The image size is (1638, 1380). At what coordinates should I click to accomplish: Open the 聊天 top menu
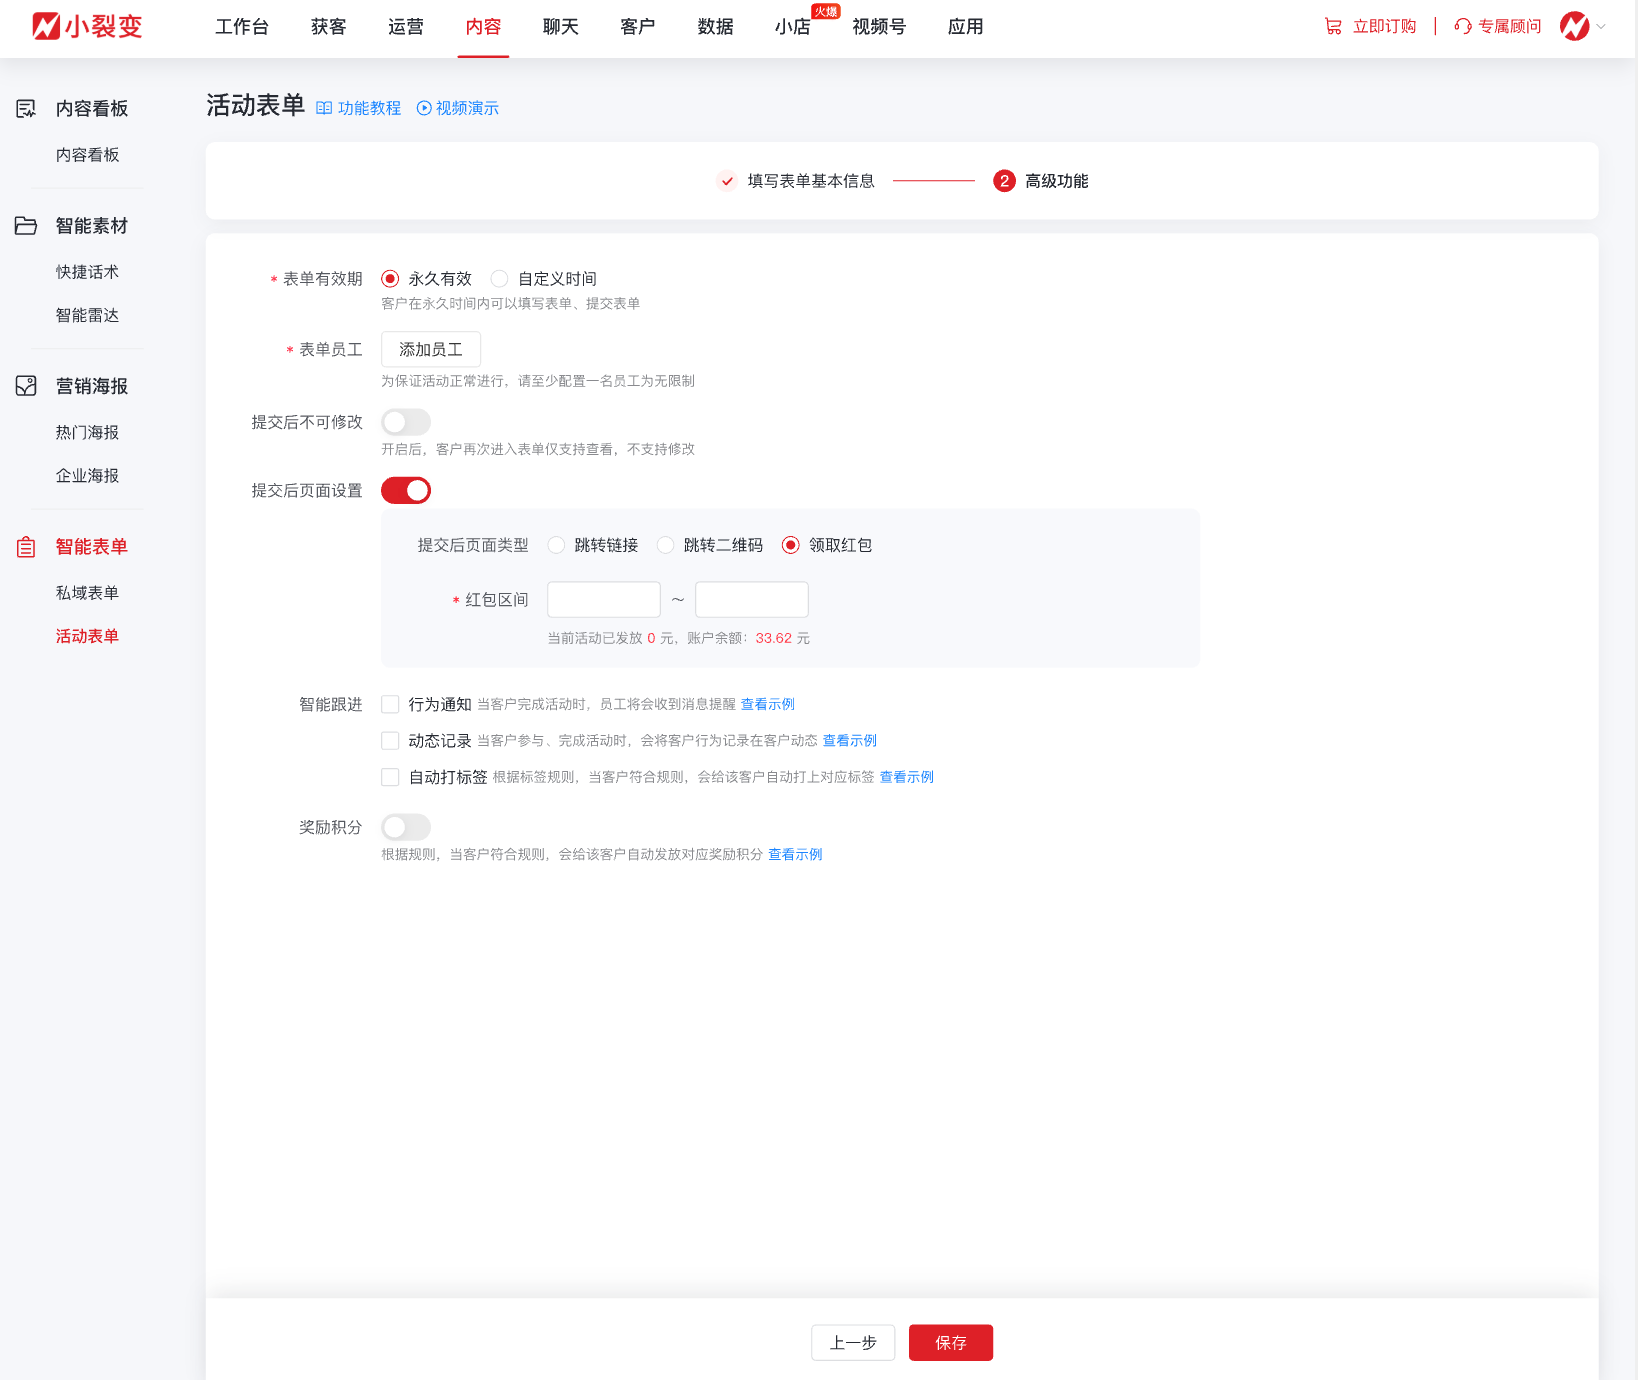coord(561,27)
